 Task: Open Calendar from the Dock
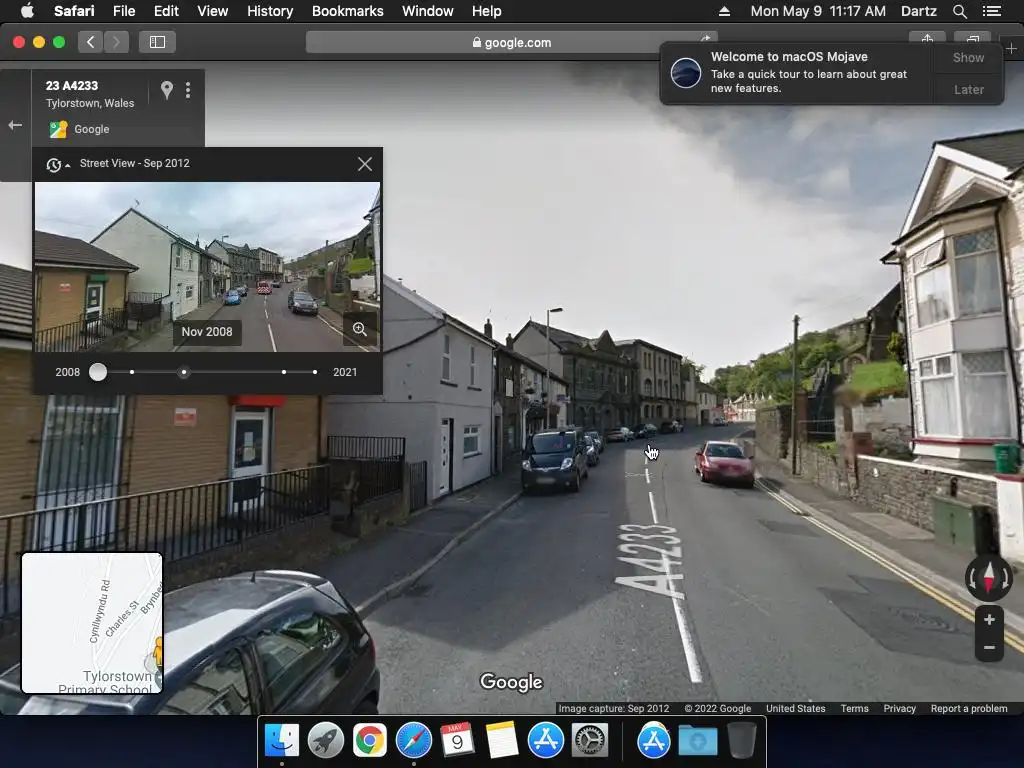click(457, 741)
